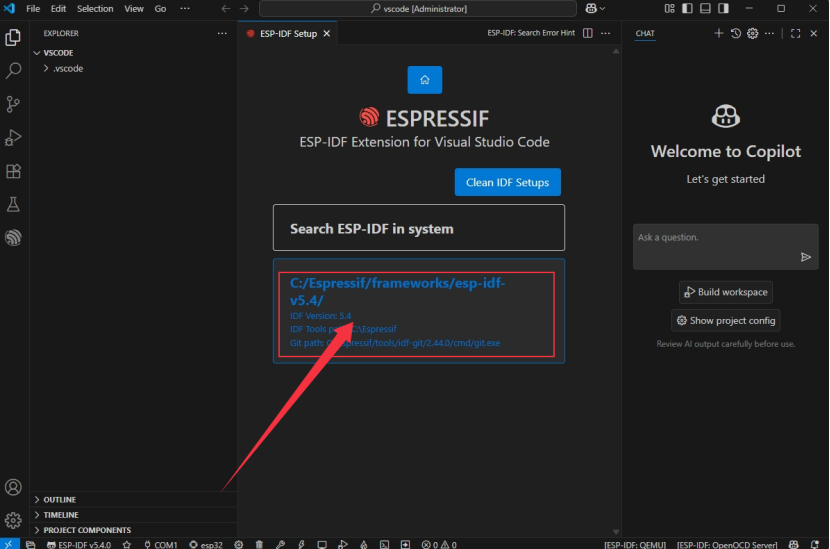Toggle Secondary Side Bar visibility
Viewport: 830px width, 549px height.
click(723, 8)
